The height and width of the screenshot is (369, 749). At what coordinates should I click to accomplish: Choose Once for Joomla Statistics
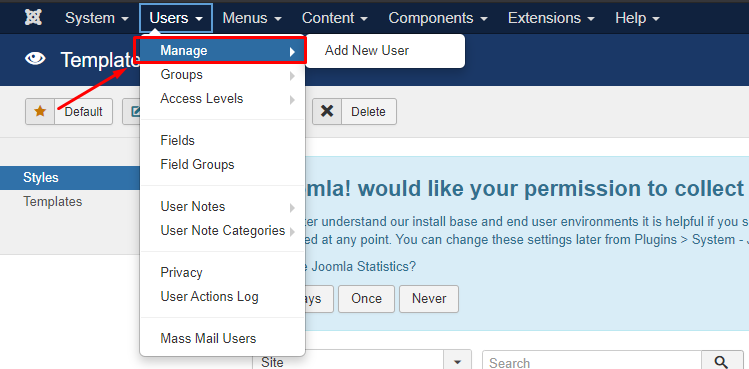tap(366, 299)
